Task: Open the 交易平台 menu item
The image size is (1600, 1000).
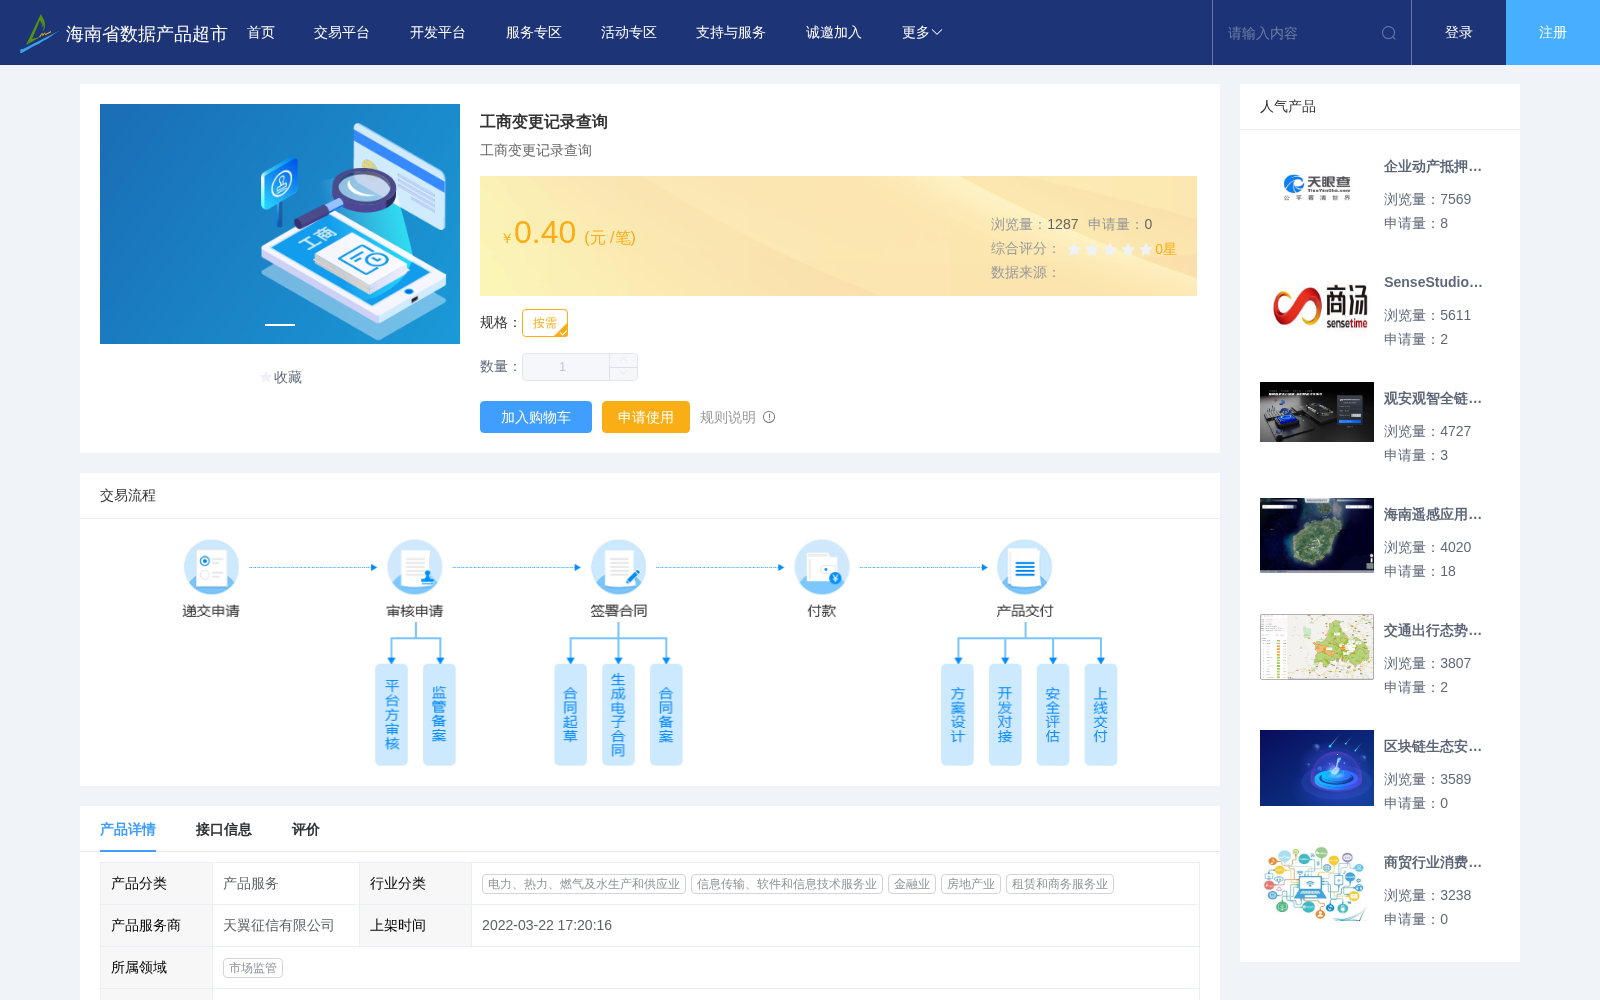Action: (x=342, y=33)
